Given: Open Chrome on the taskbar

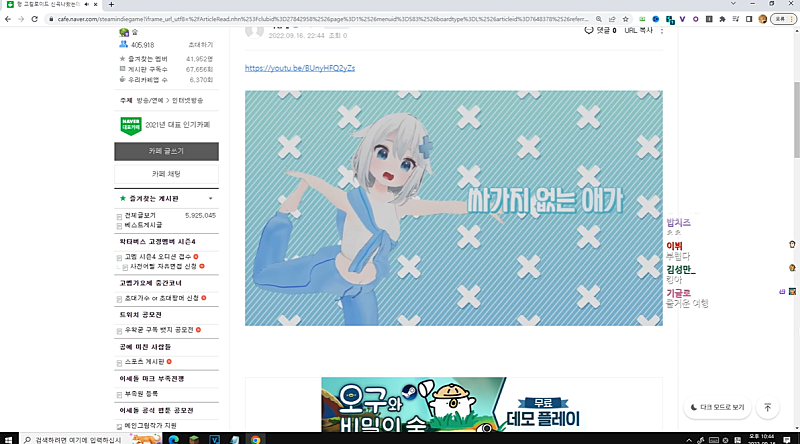Looking at the screenshot, I should coord(256,439).
